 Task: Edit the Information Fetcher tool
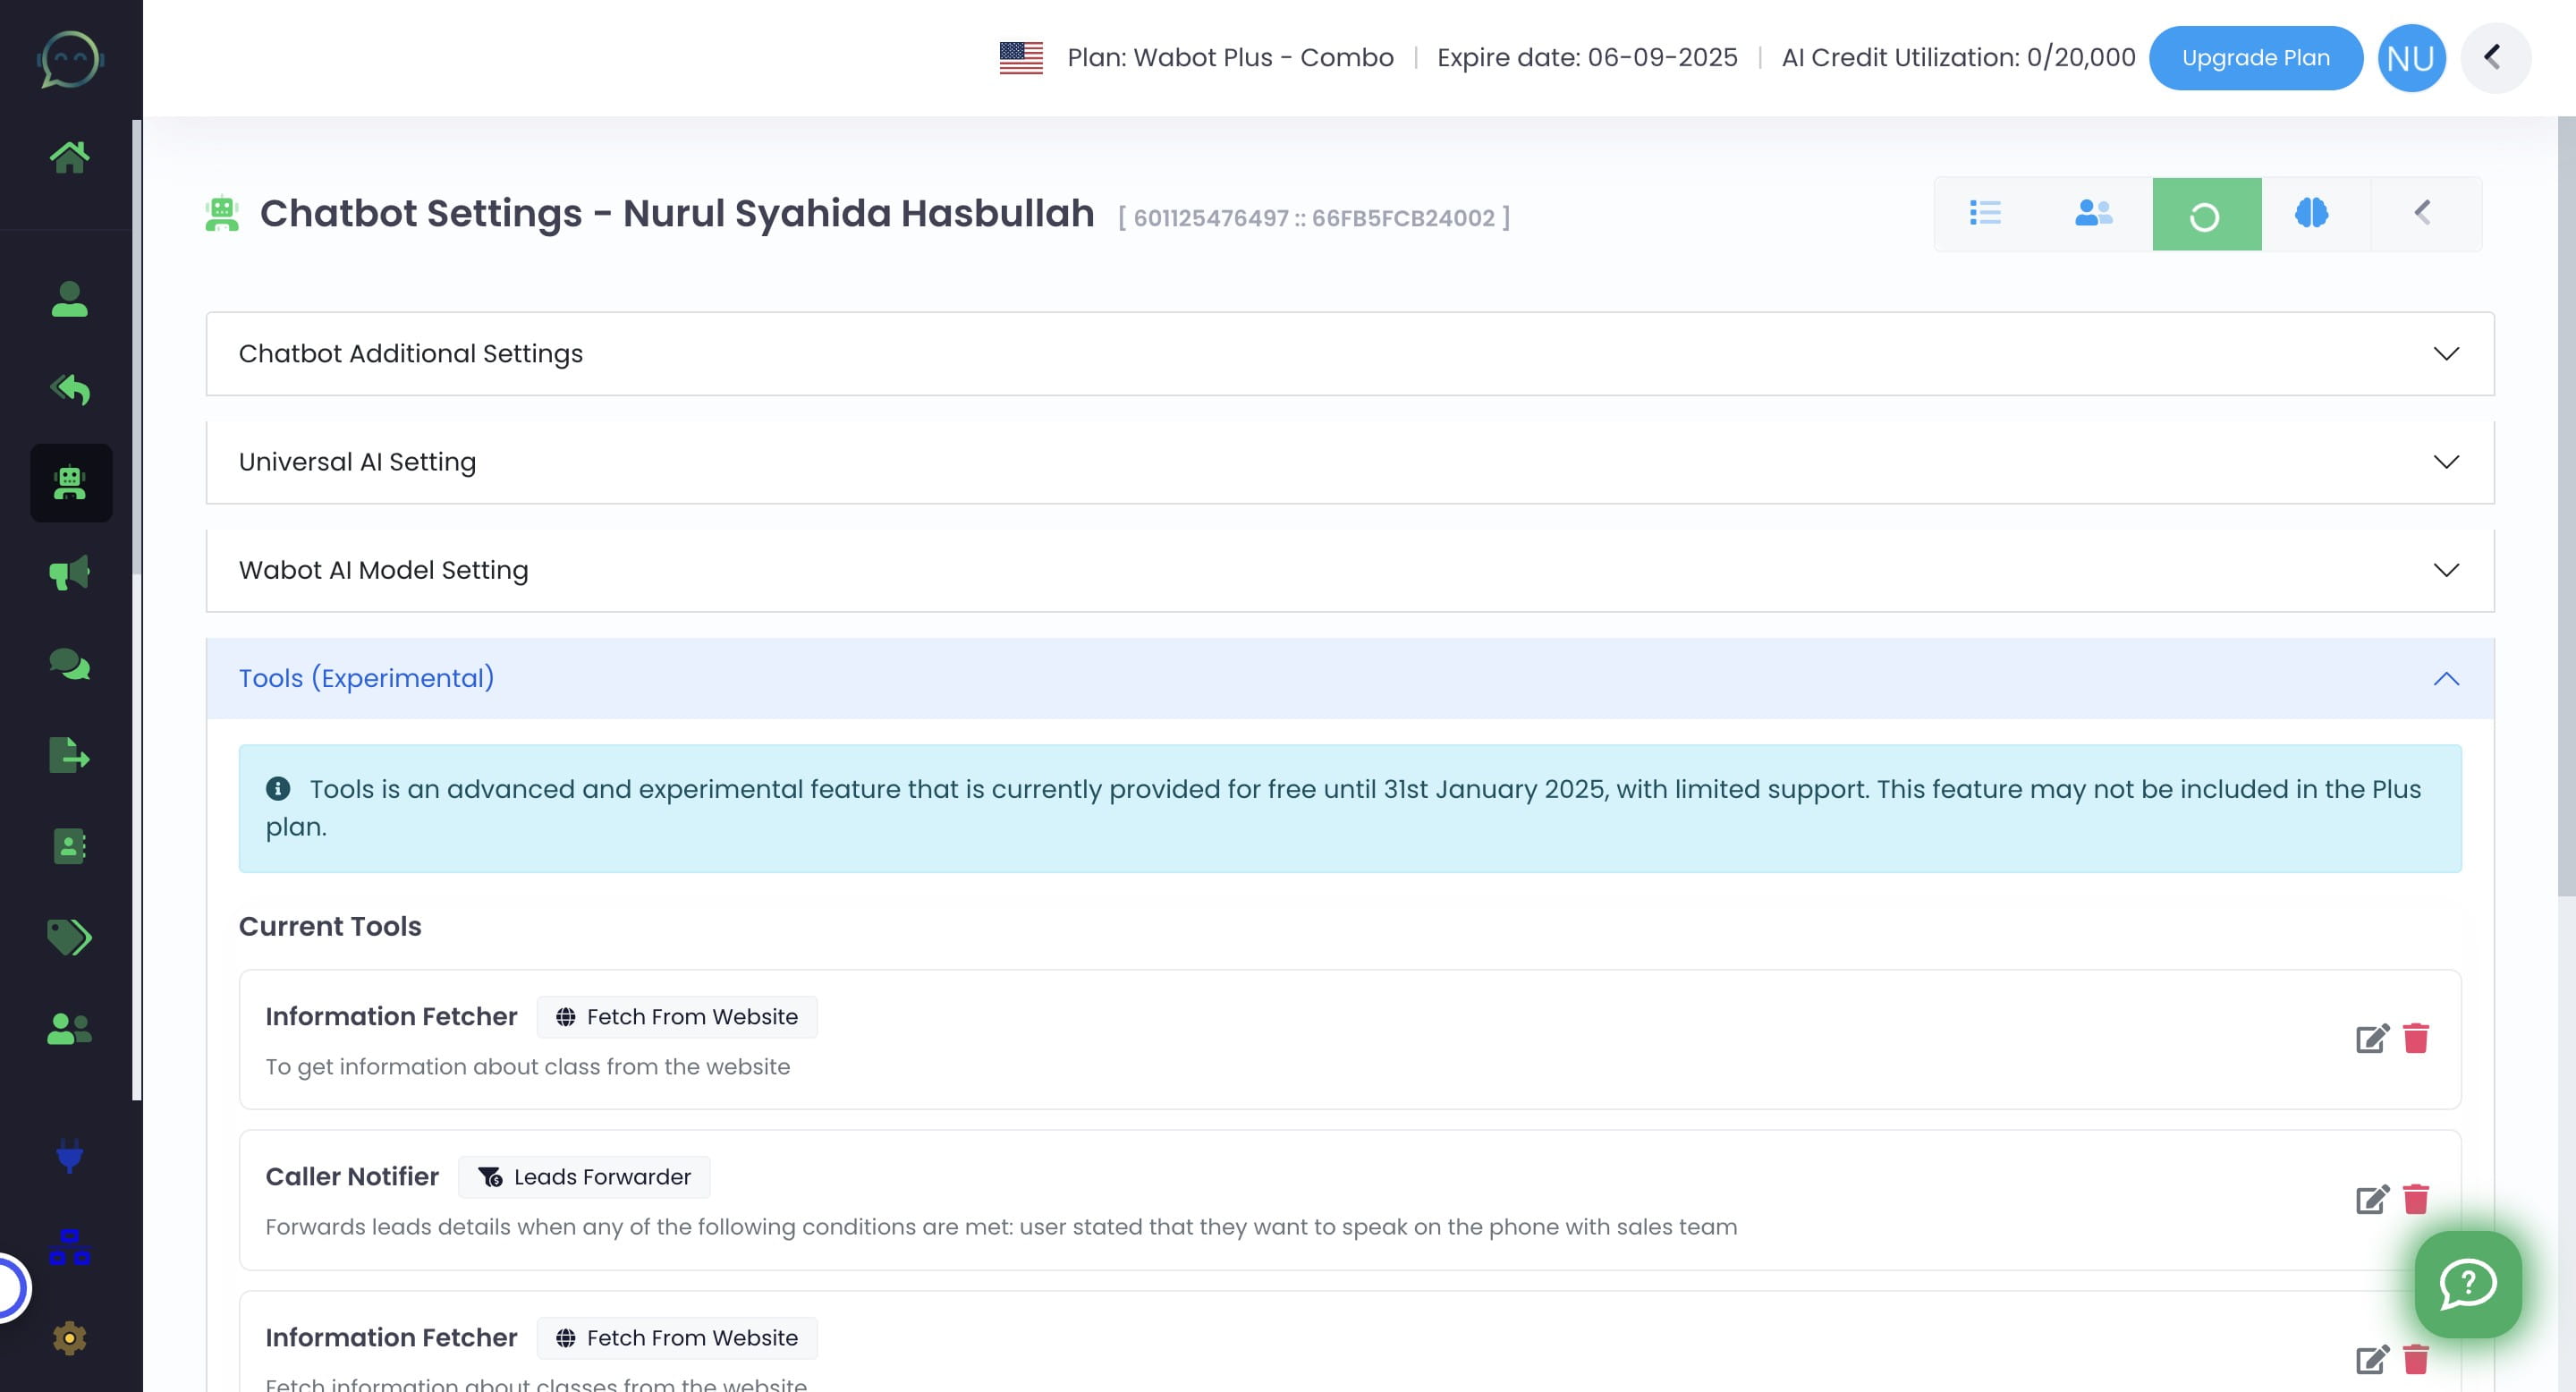point(2372,1039)
